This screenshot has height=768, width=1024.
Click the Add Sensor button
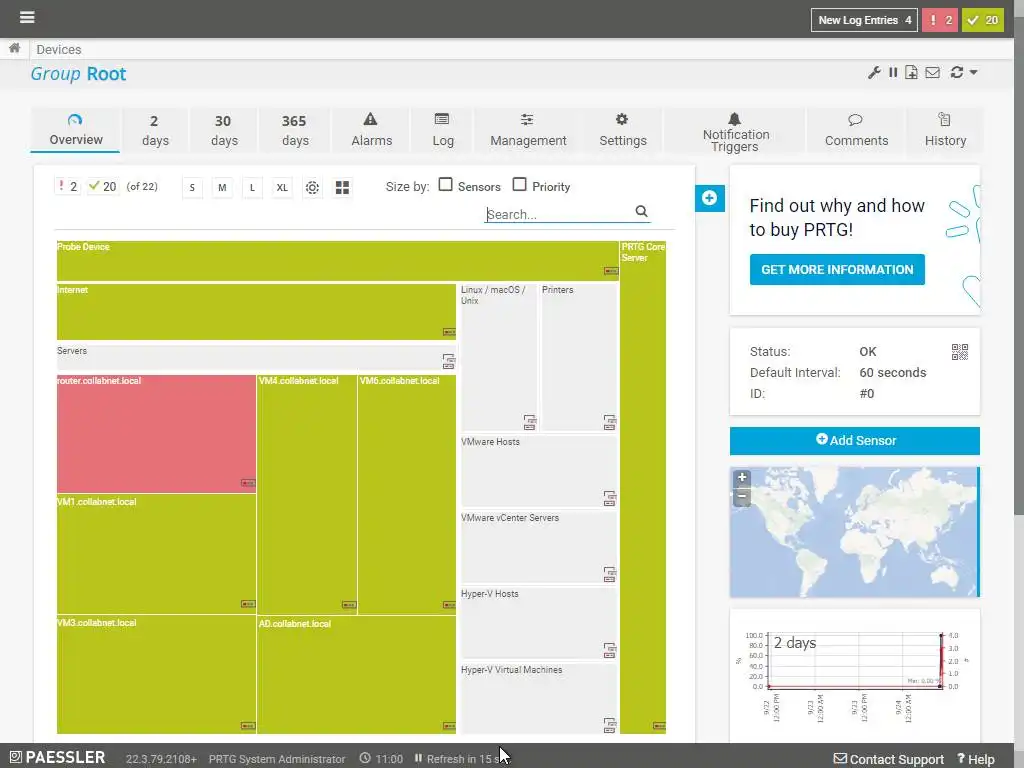[x=854, y=441]
